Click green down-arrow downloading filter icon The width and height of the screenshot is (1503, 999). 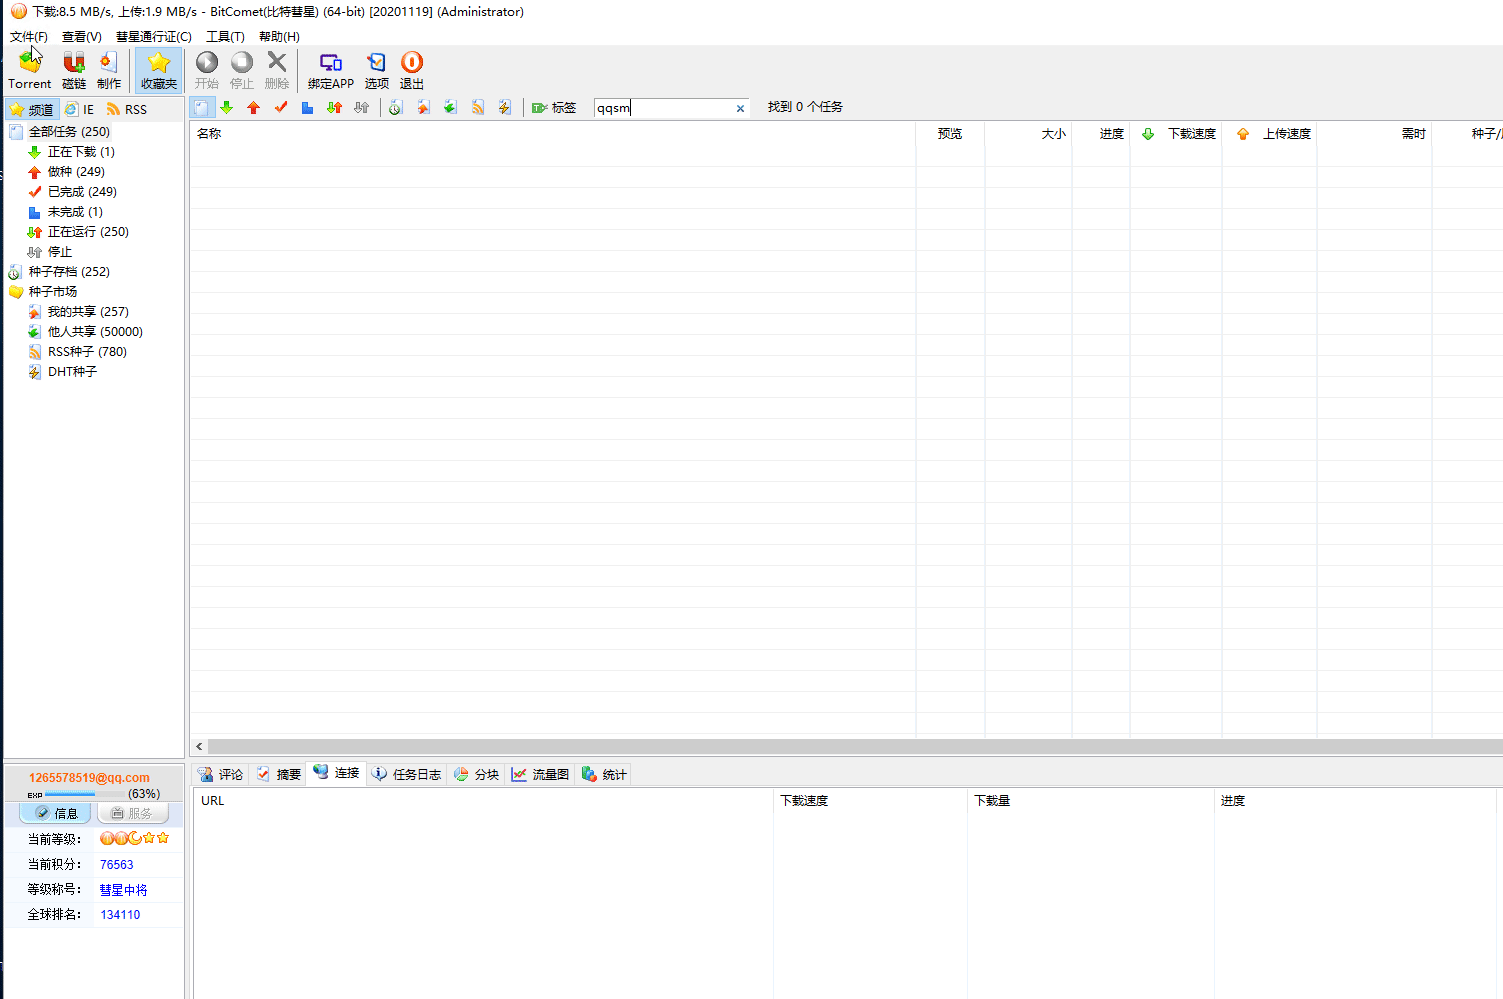tap(227, 107)
